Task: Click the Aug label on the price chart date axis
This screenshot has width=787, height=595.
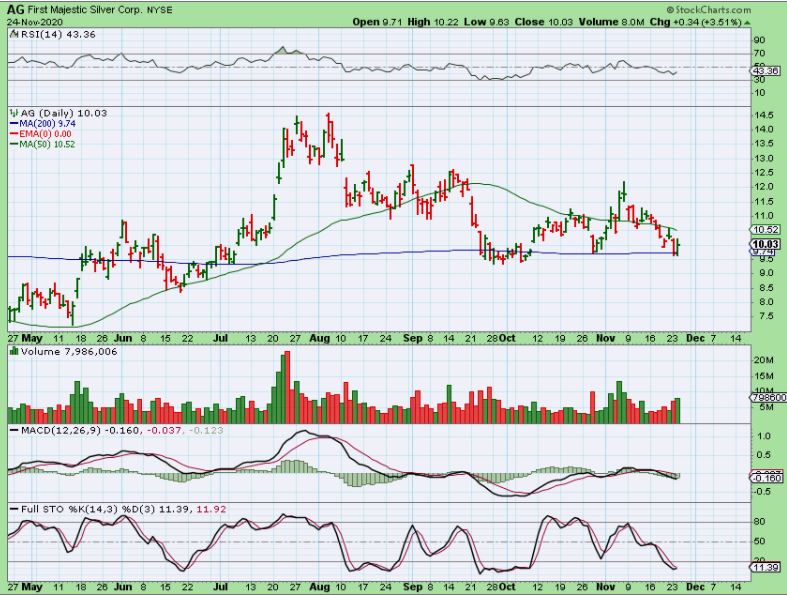Action: click(320, 338)
